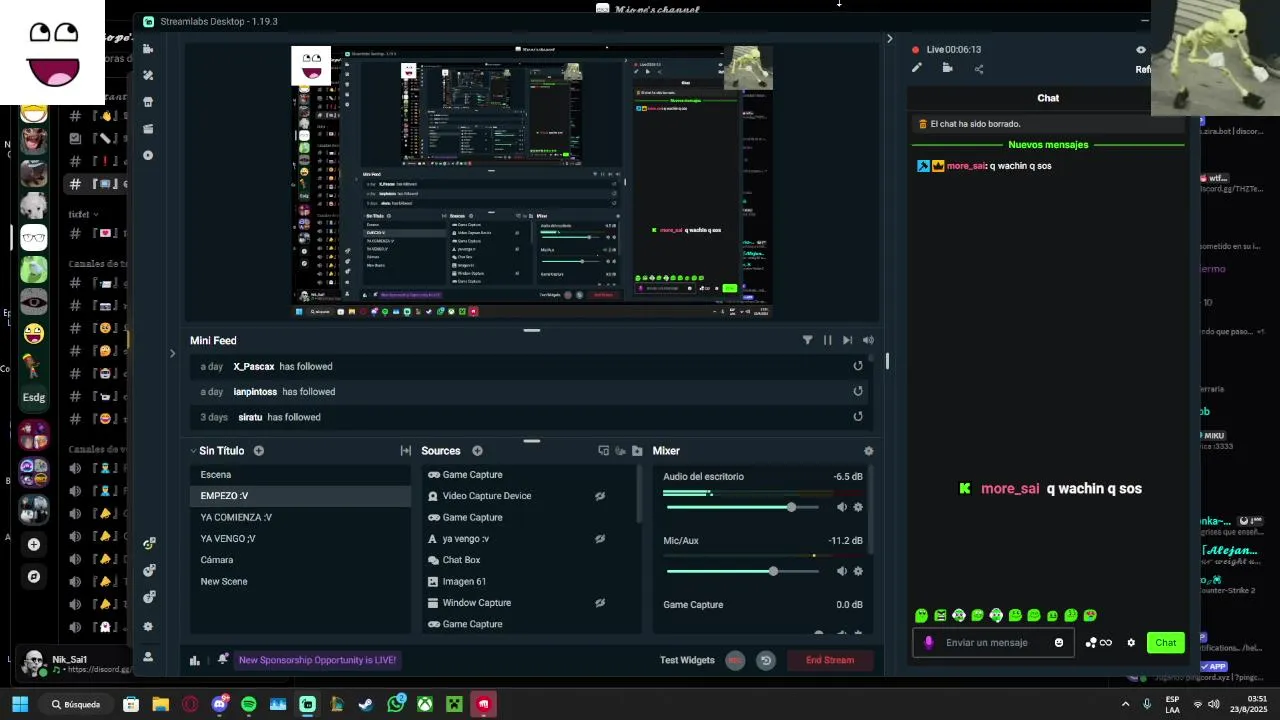Open Streamlabs settings gear in sidebar

click(x=148, y=627)
